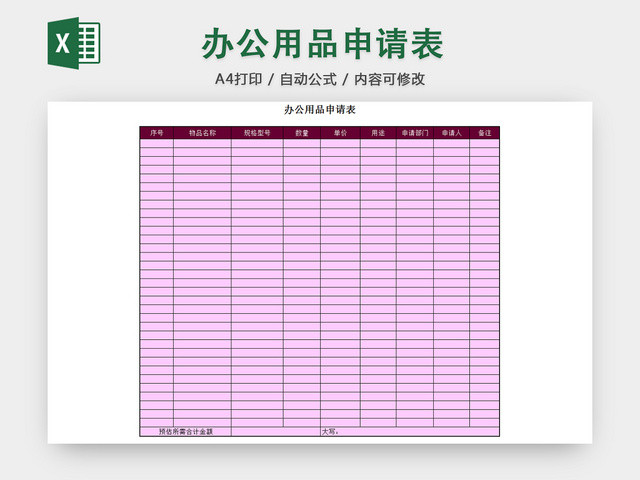This screenshot has width=640, height=480.
Task: Click the small black sheet title 办公用品申请表
Action: 320,109
